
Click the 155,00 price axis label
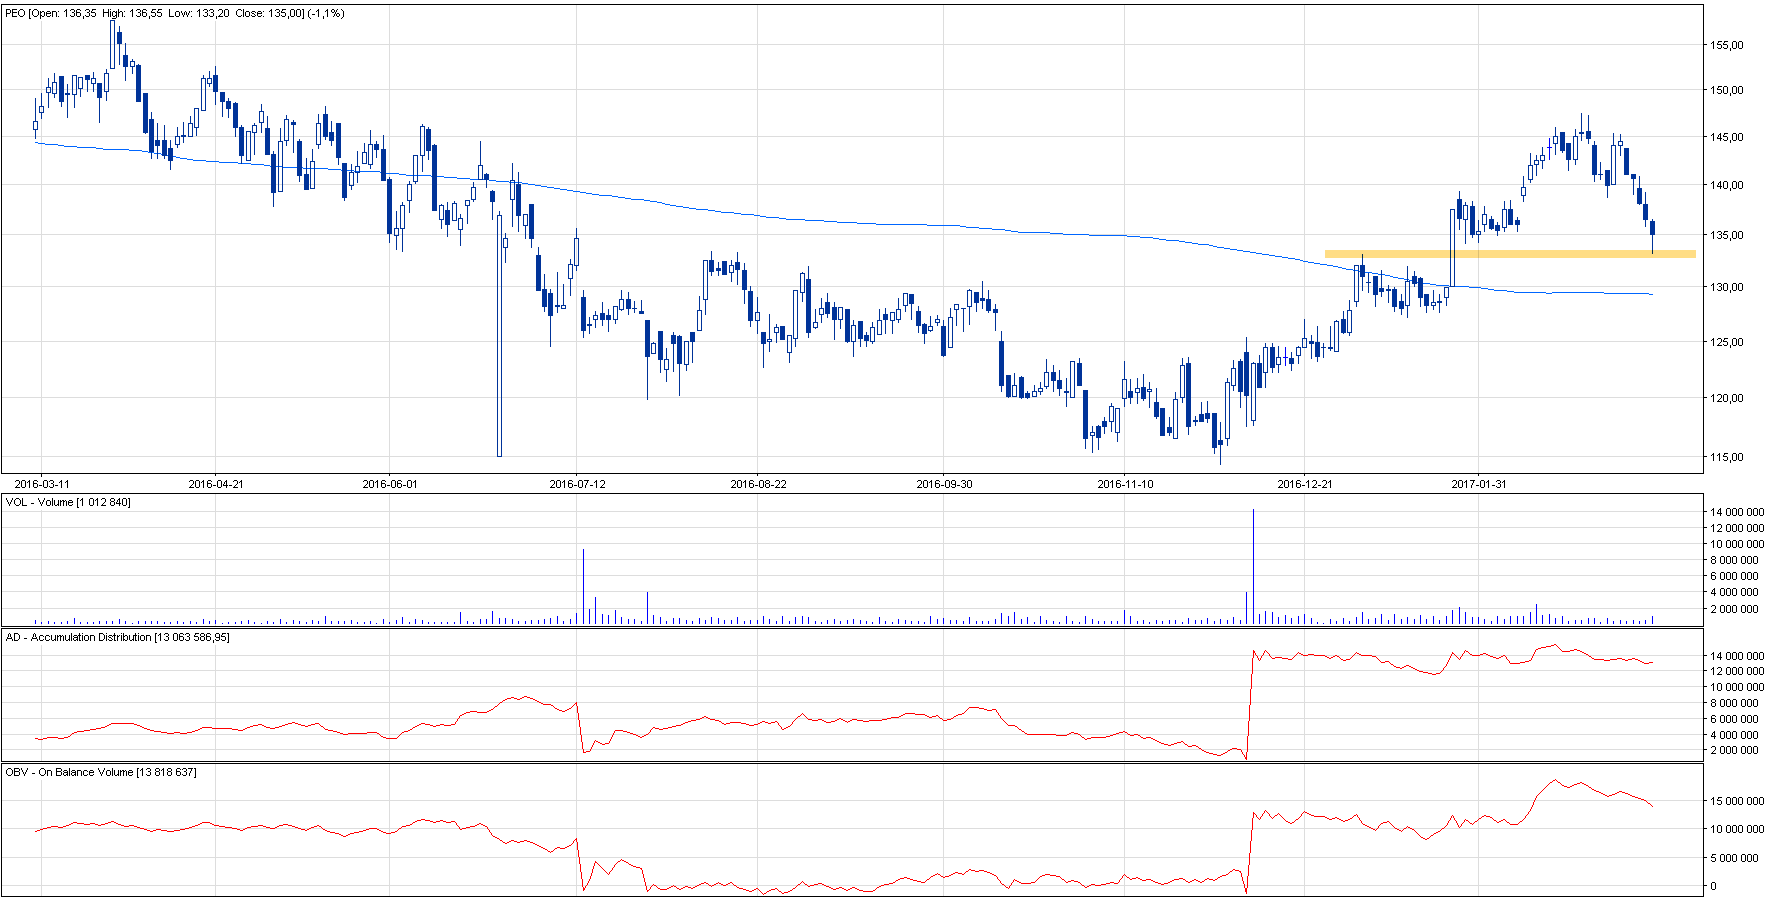point(1726,45)
